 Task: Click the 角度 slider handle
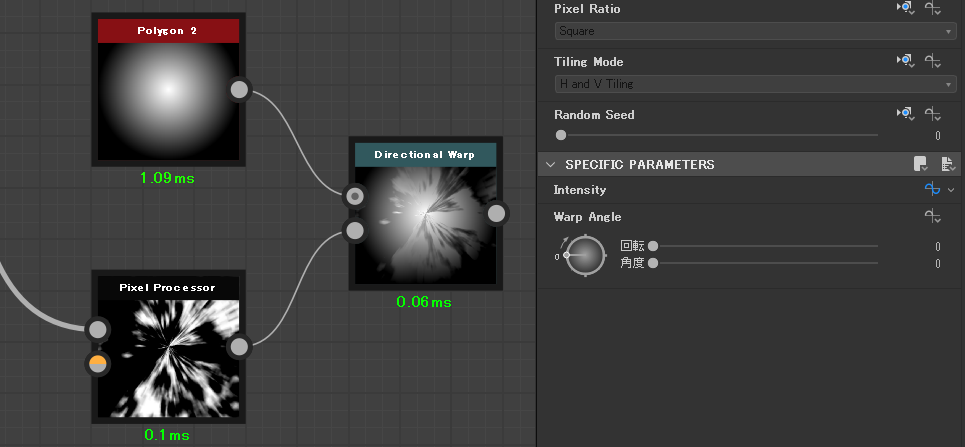[653, 264]
